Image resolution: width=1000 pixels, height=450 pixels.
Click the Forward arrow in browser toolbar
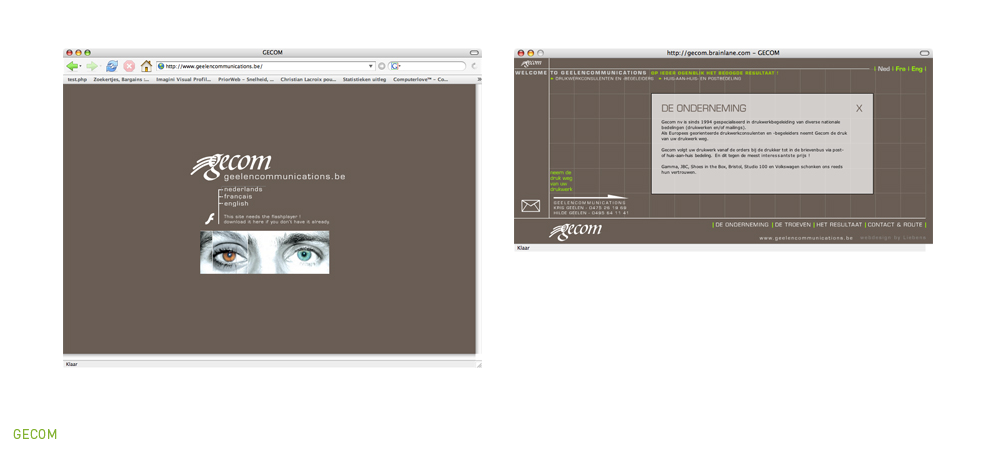(91, 66)
